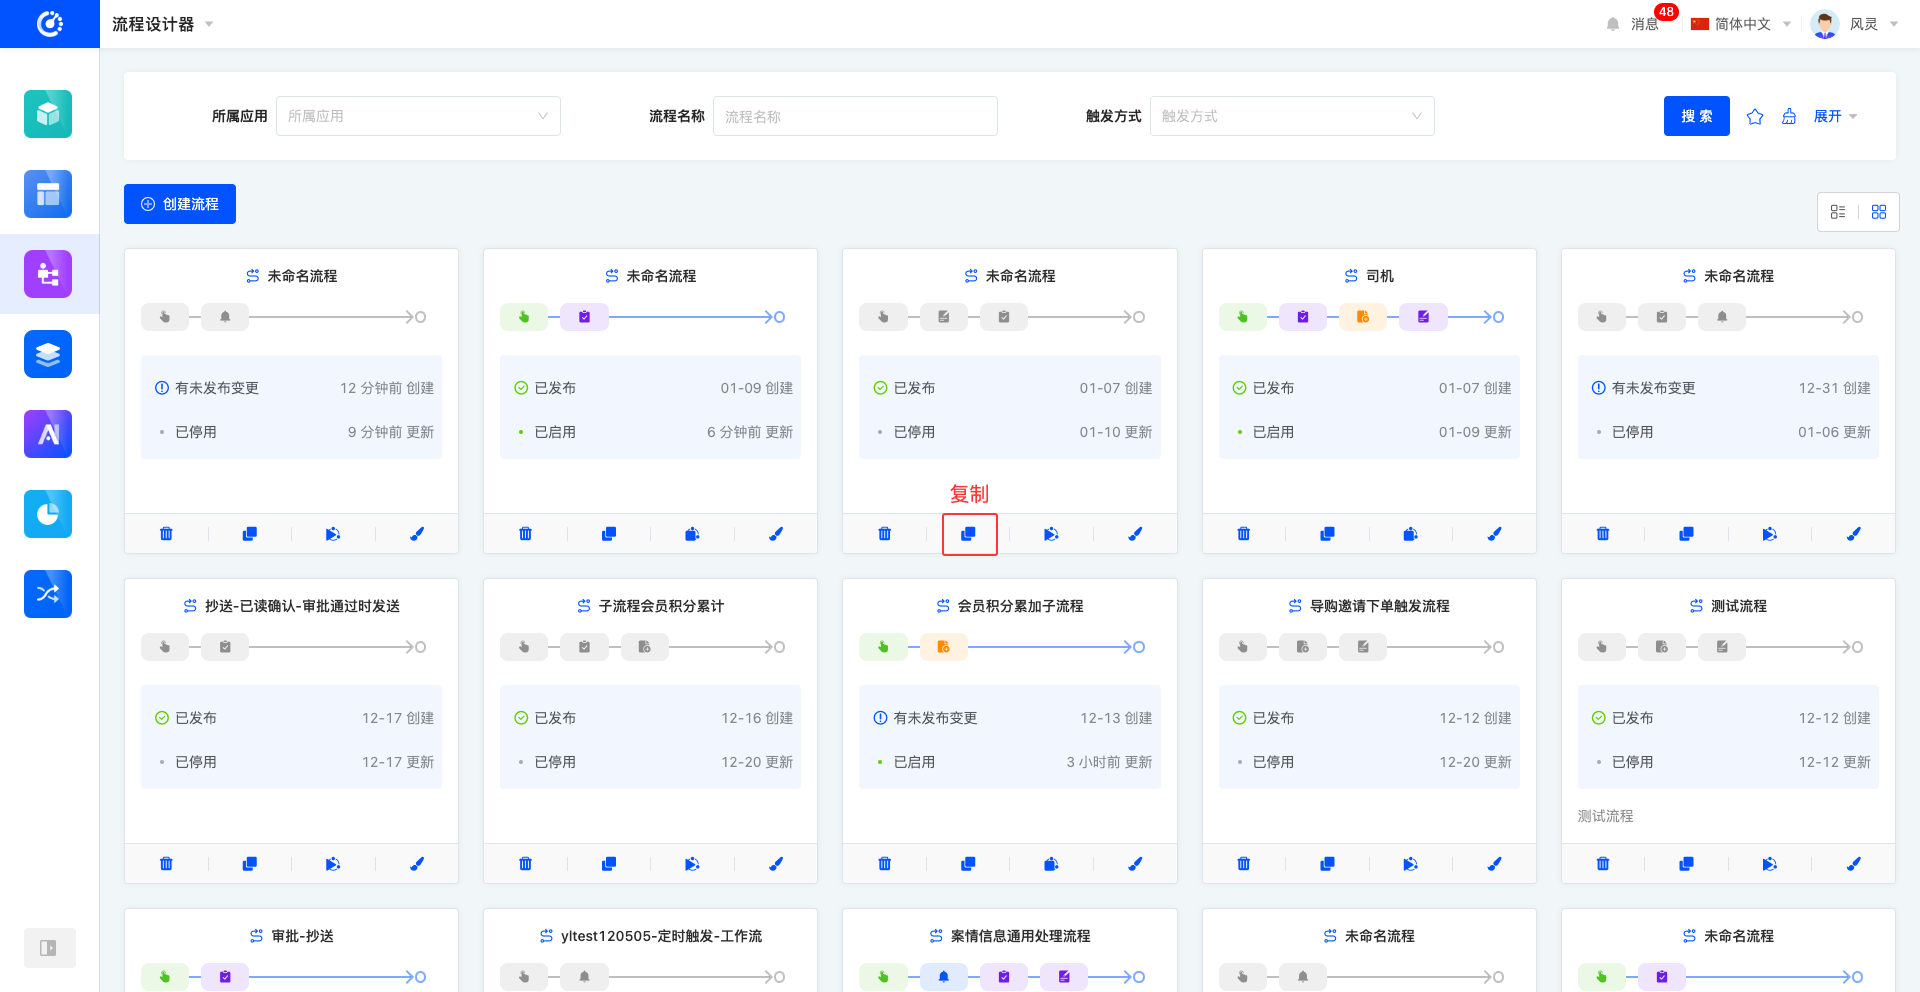Viewport: 1920px width, 992px height.
Task: Click the 搜索 button
Action: click(x=1696, y=116)
